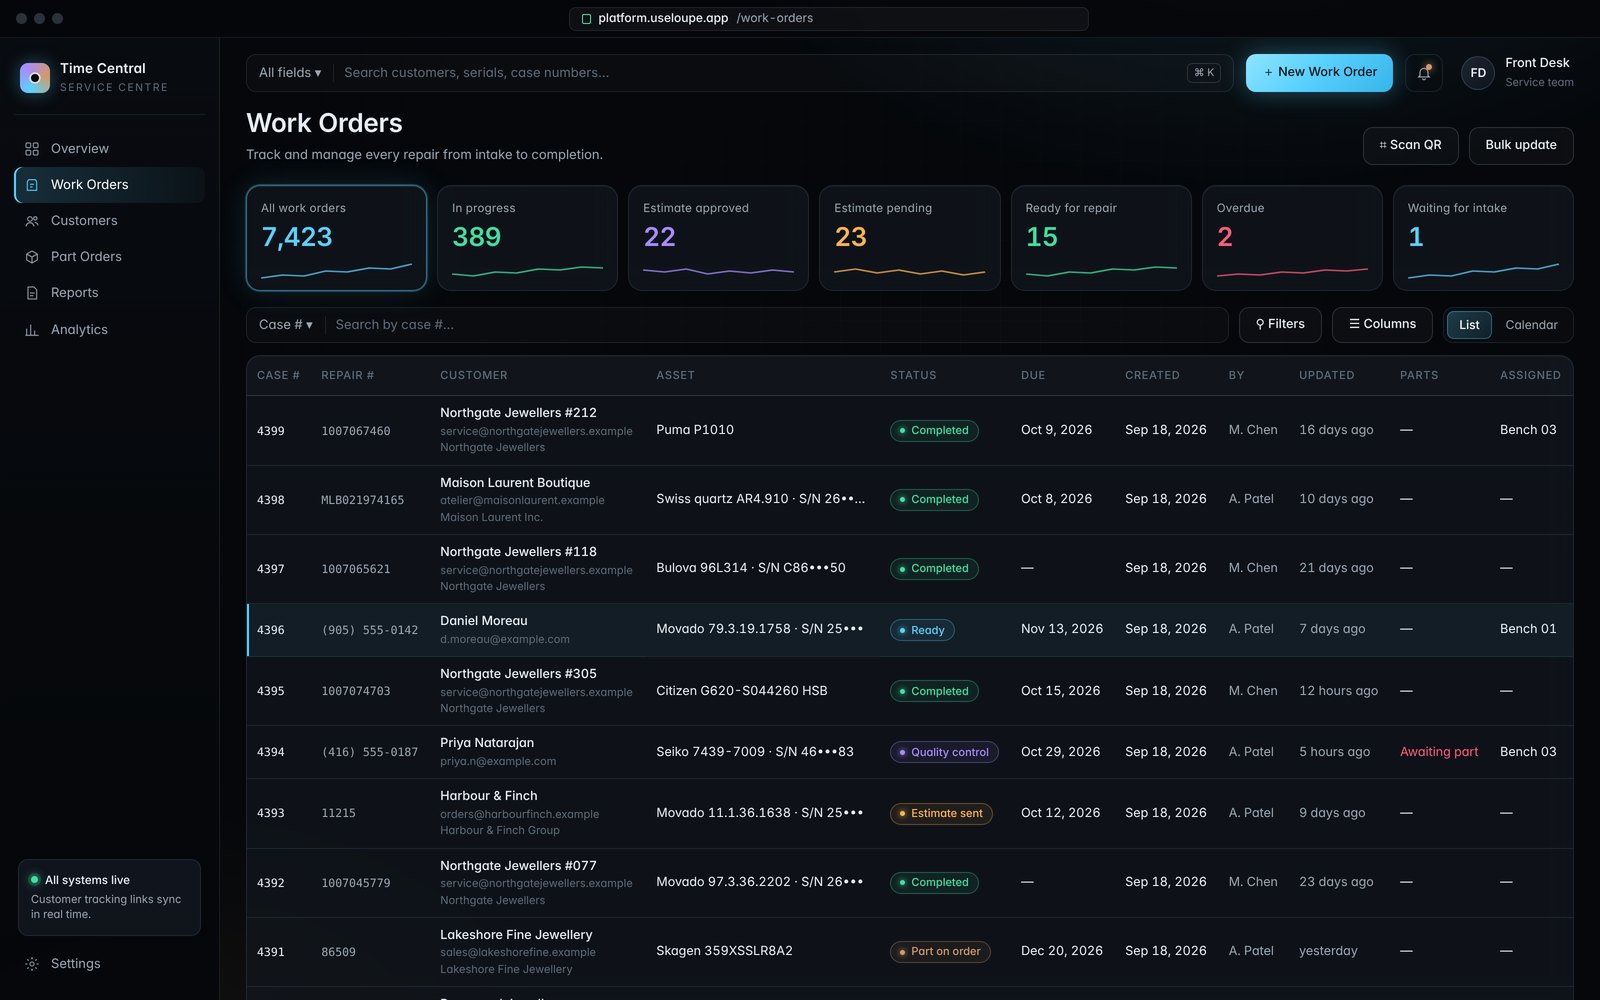Click the Scan QR button
This screenshot has width=1600, height=1000.
(1410, 145)
